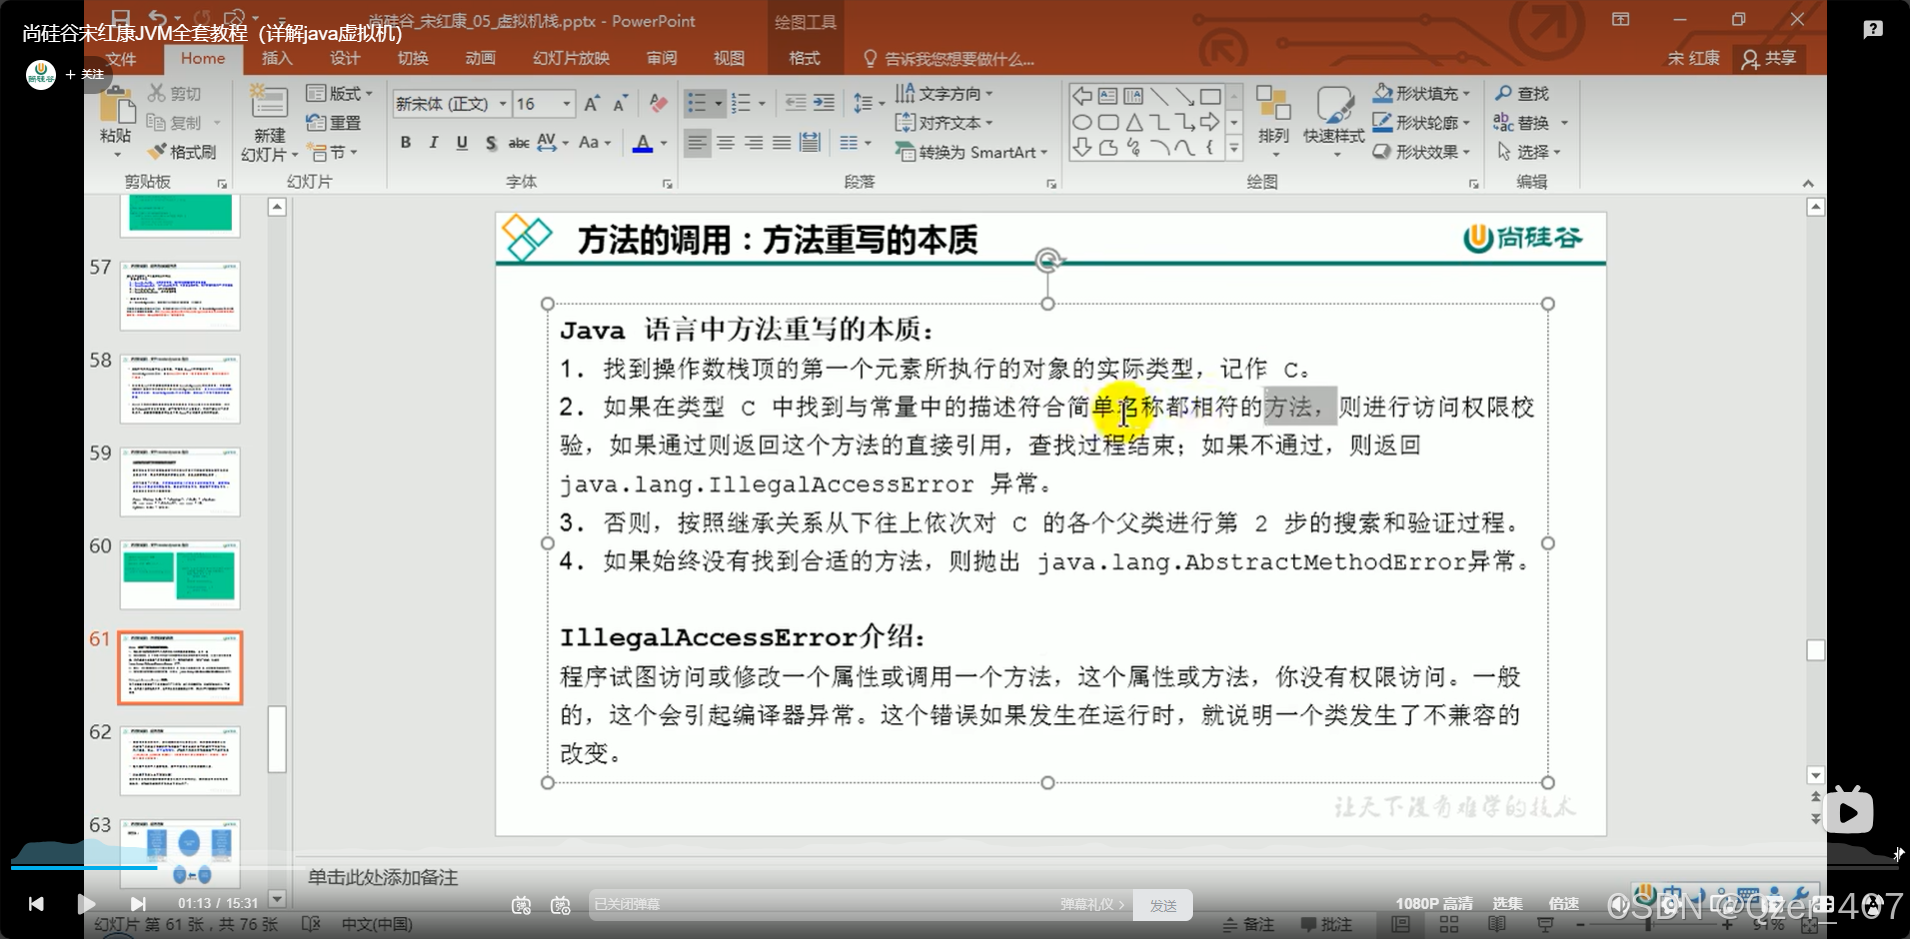Click the Share (共享) button
Image resolution: width=1910 pixels, height=939 pixels.
click(1769, 58)
